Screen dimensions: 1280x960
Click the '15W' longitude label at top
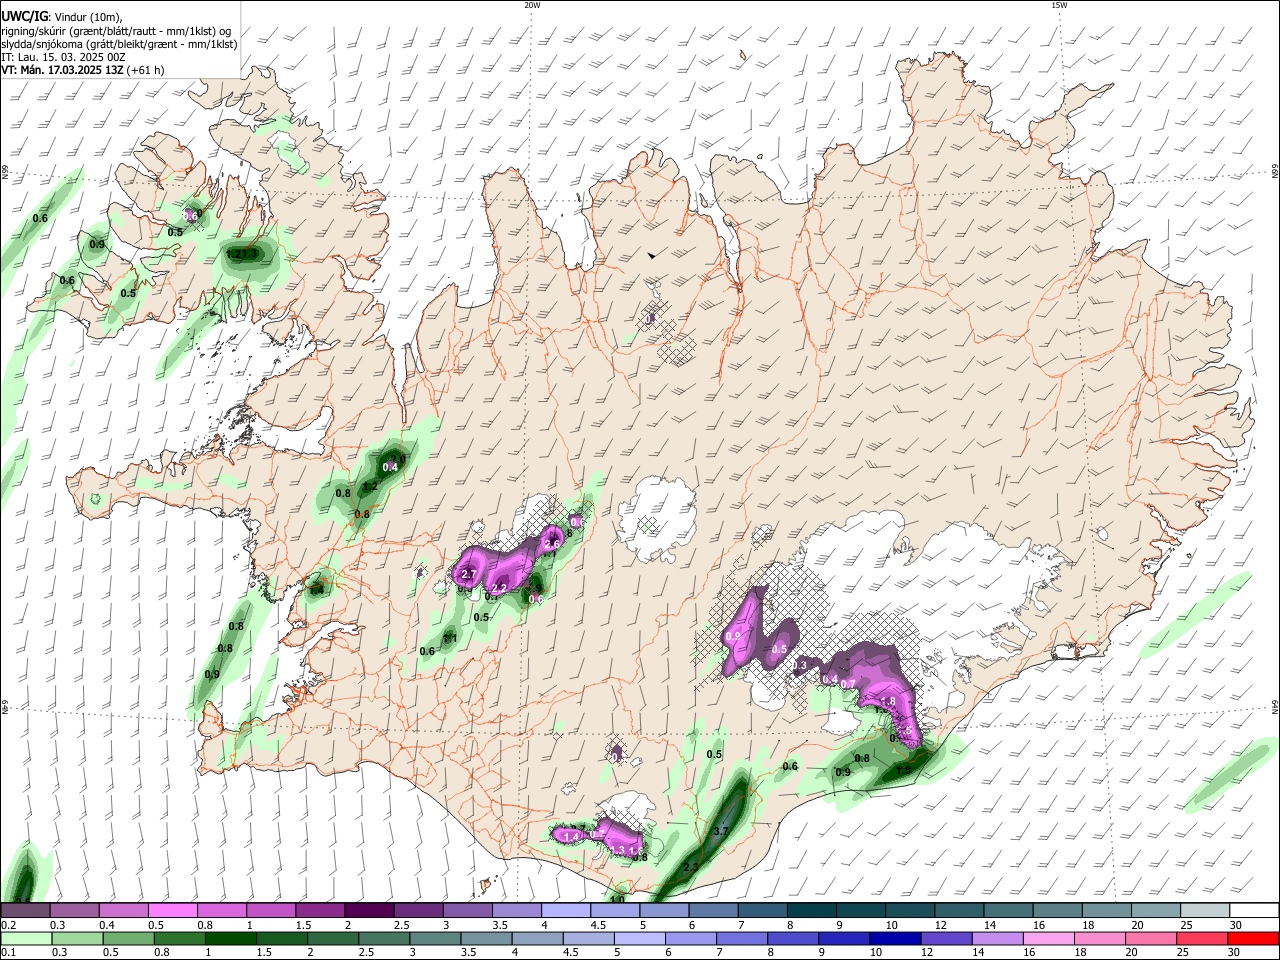click(1059, 5)
